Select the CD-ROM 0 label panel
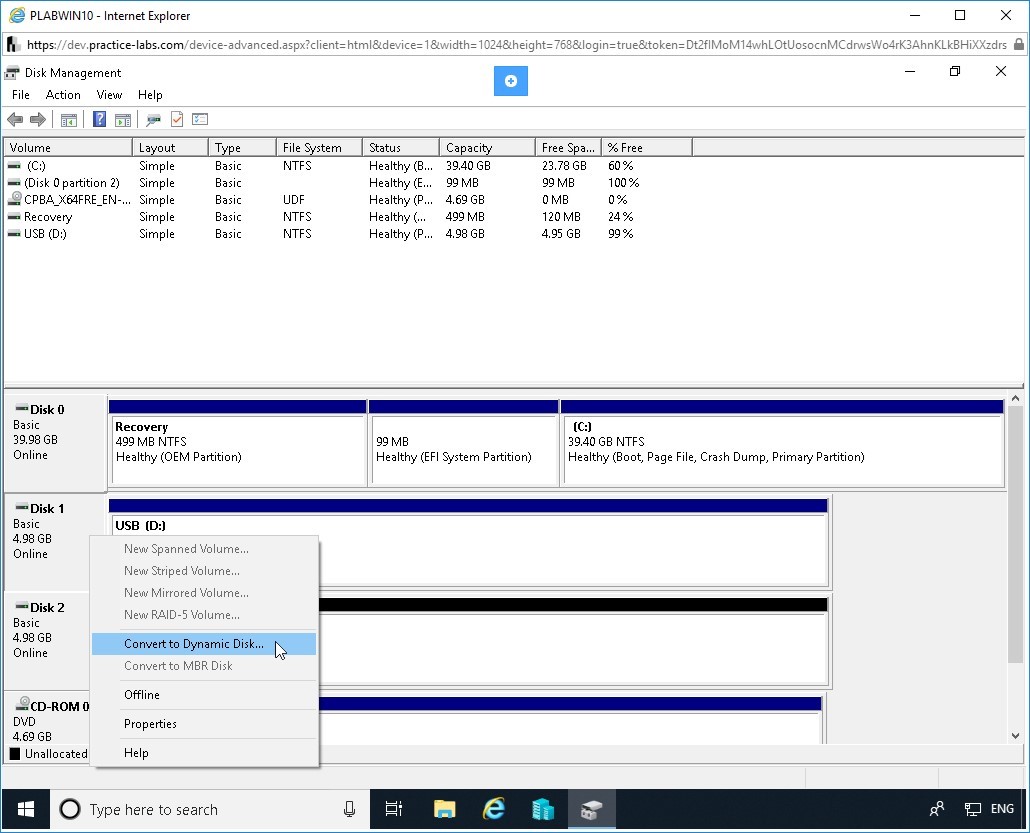This screenshot has height=833, width=1030. coord(47,720)
